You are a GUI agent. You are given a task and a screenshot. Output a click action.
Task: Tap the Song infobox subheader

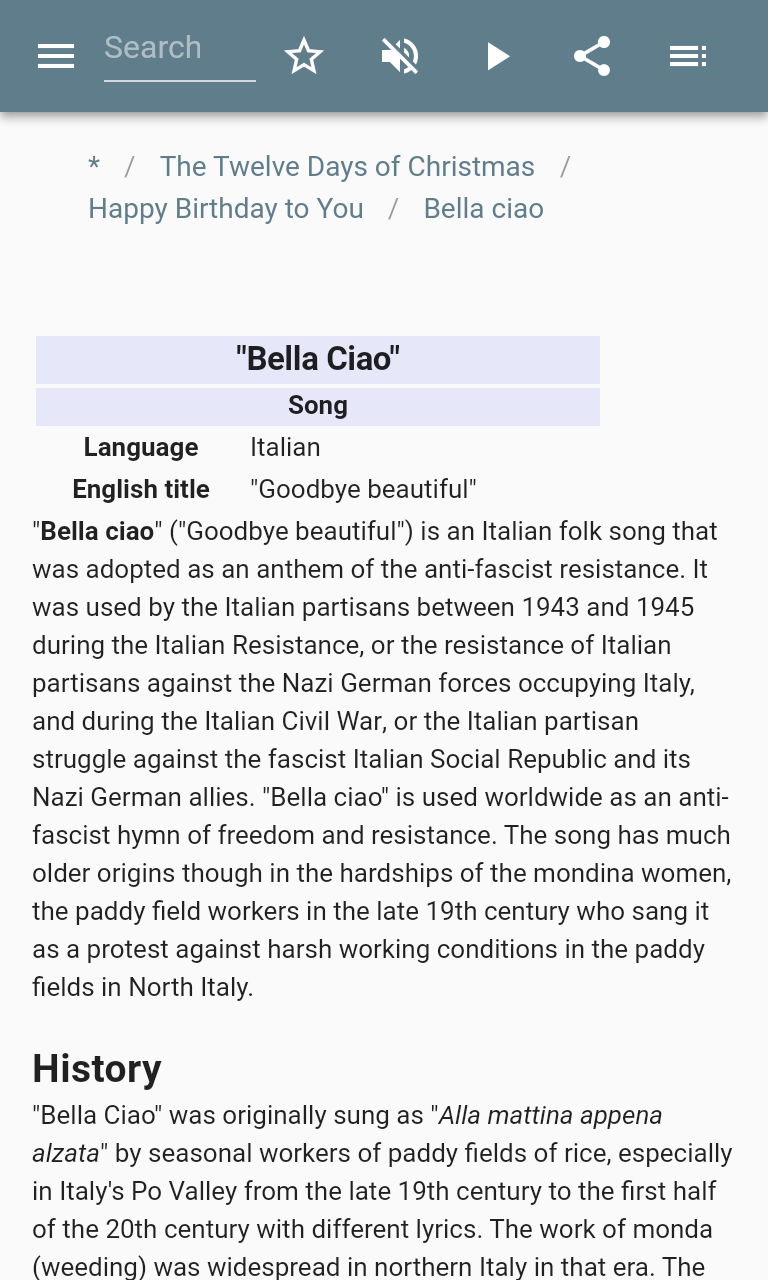coord(318,405)
